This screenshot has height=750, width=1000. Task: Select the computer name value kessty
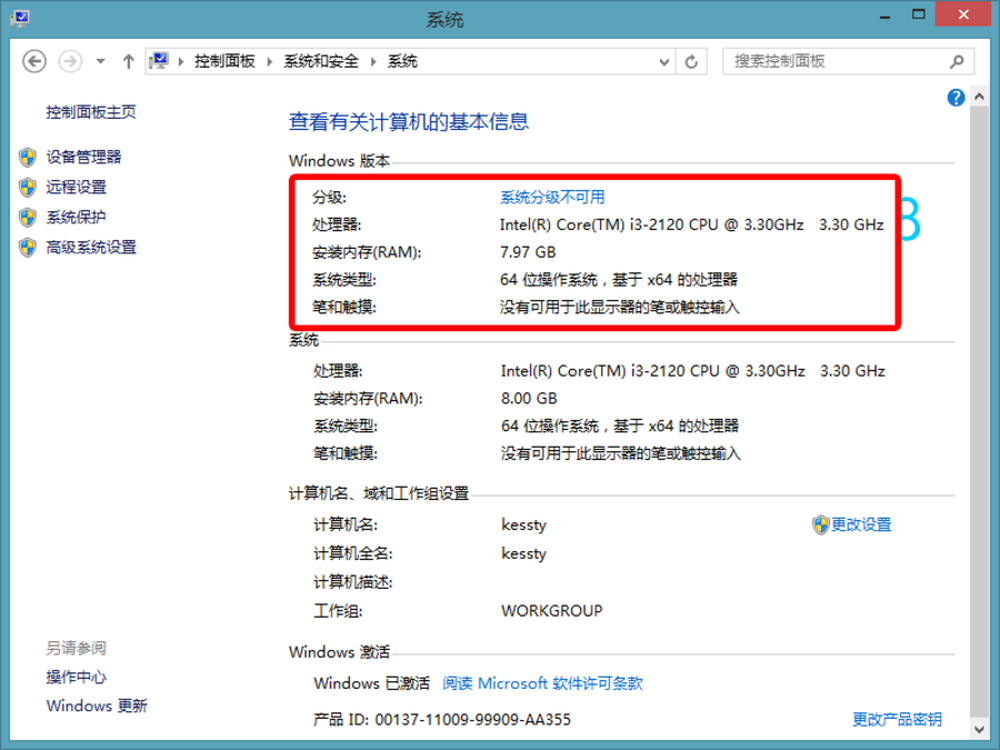pos(524,525)
